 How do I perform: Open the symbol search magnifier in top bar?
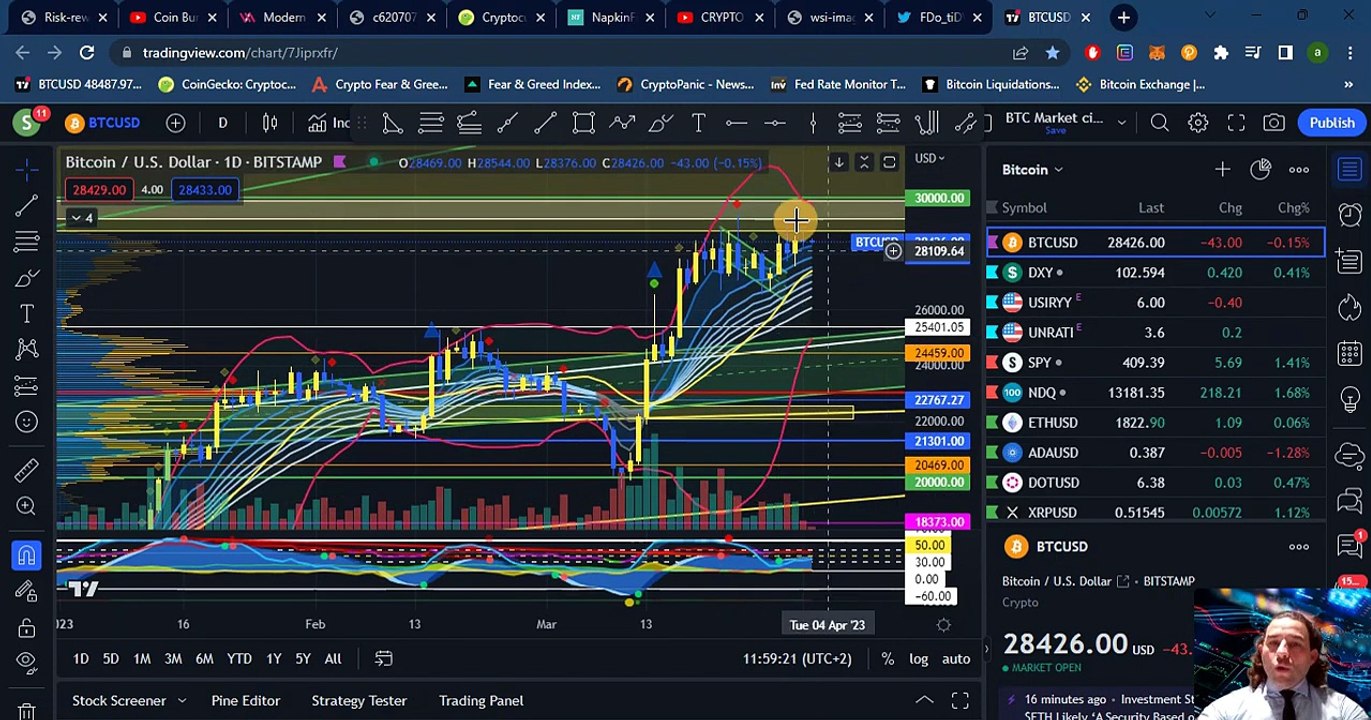coord(1159,123)
